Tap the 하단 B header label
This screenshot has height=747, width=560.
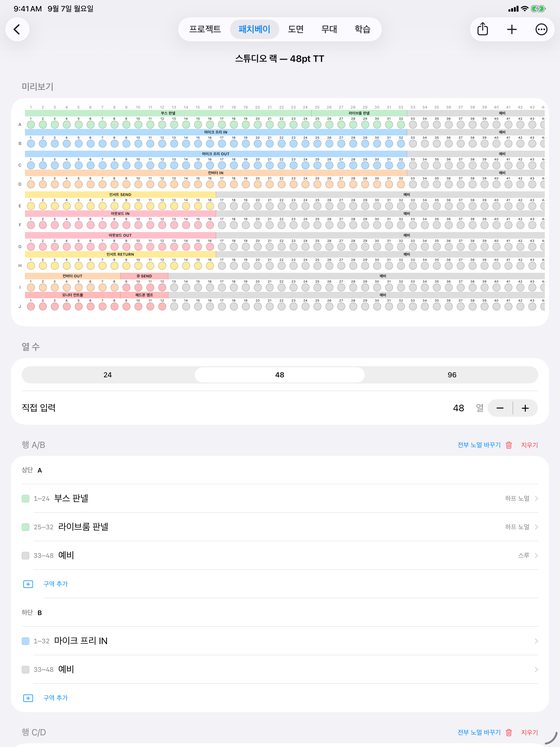click(32, 613)
